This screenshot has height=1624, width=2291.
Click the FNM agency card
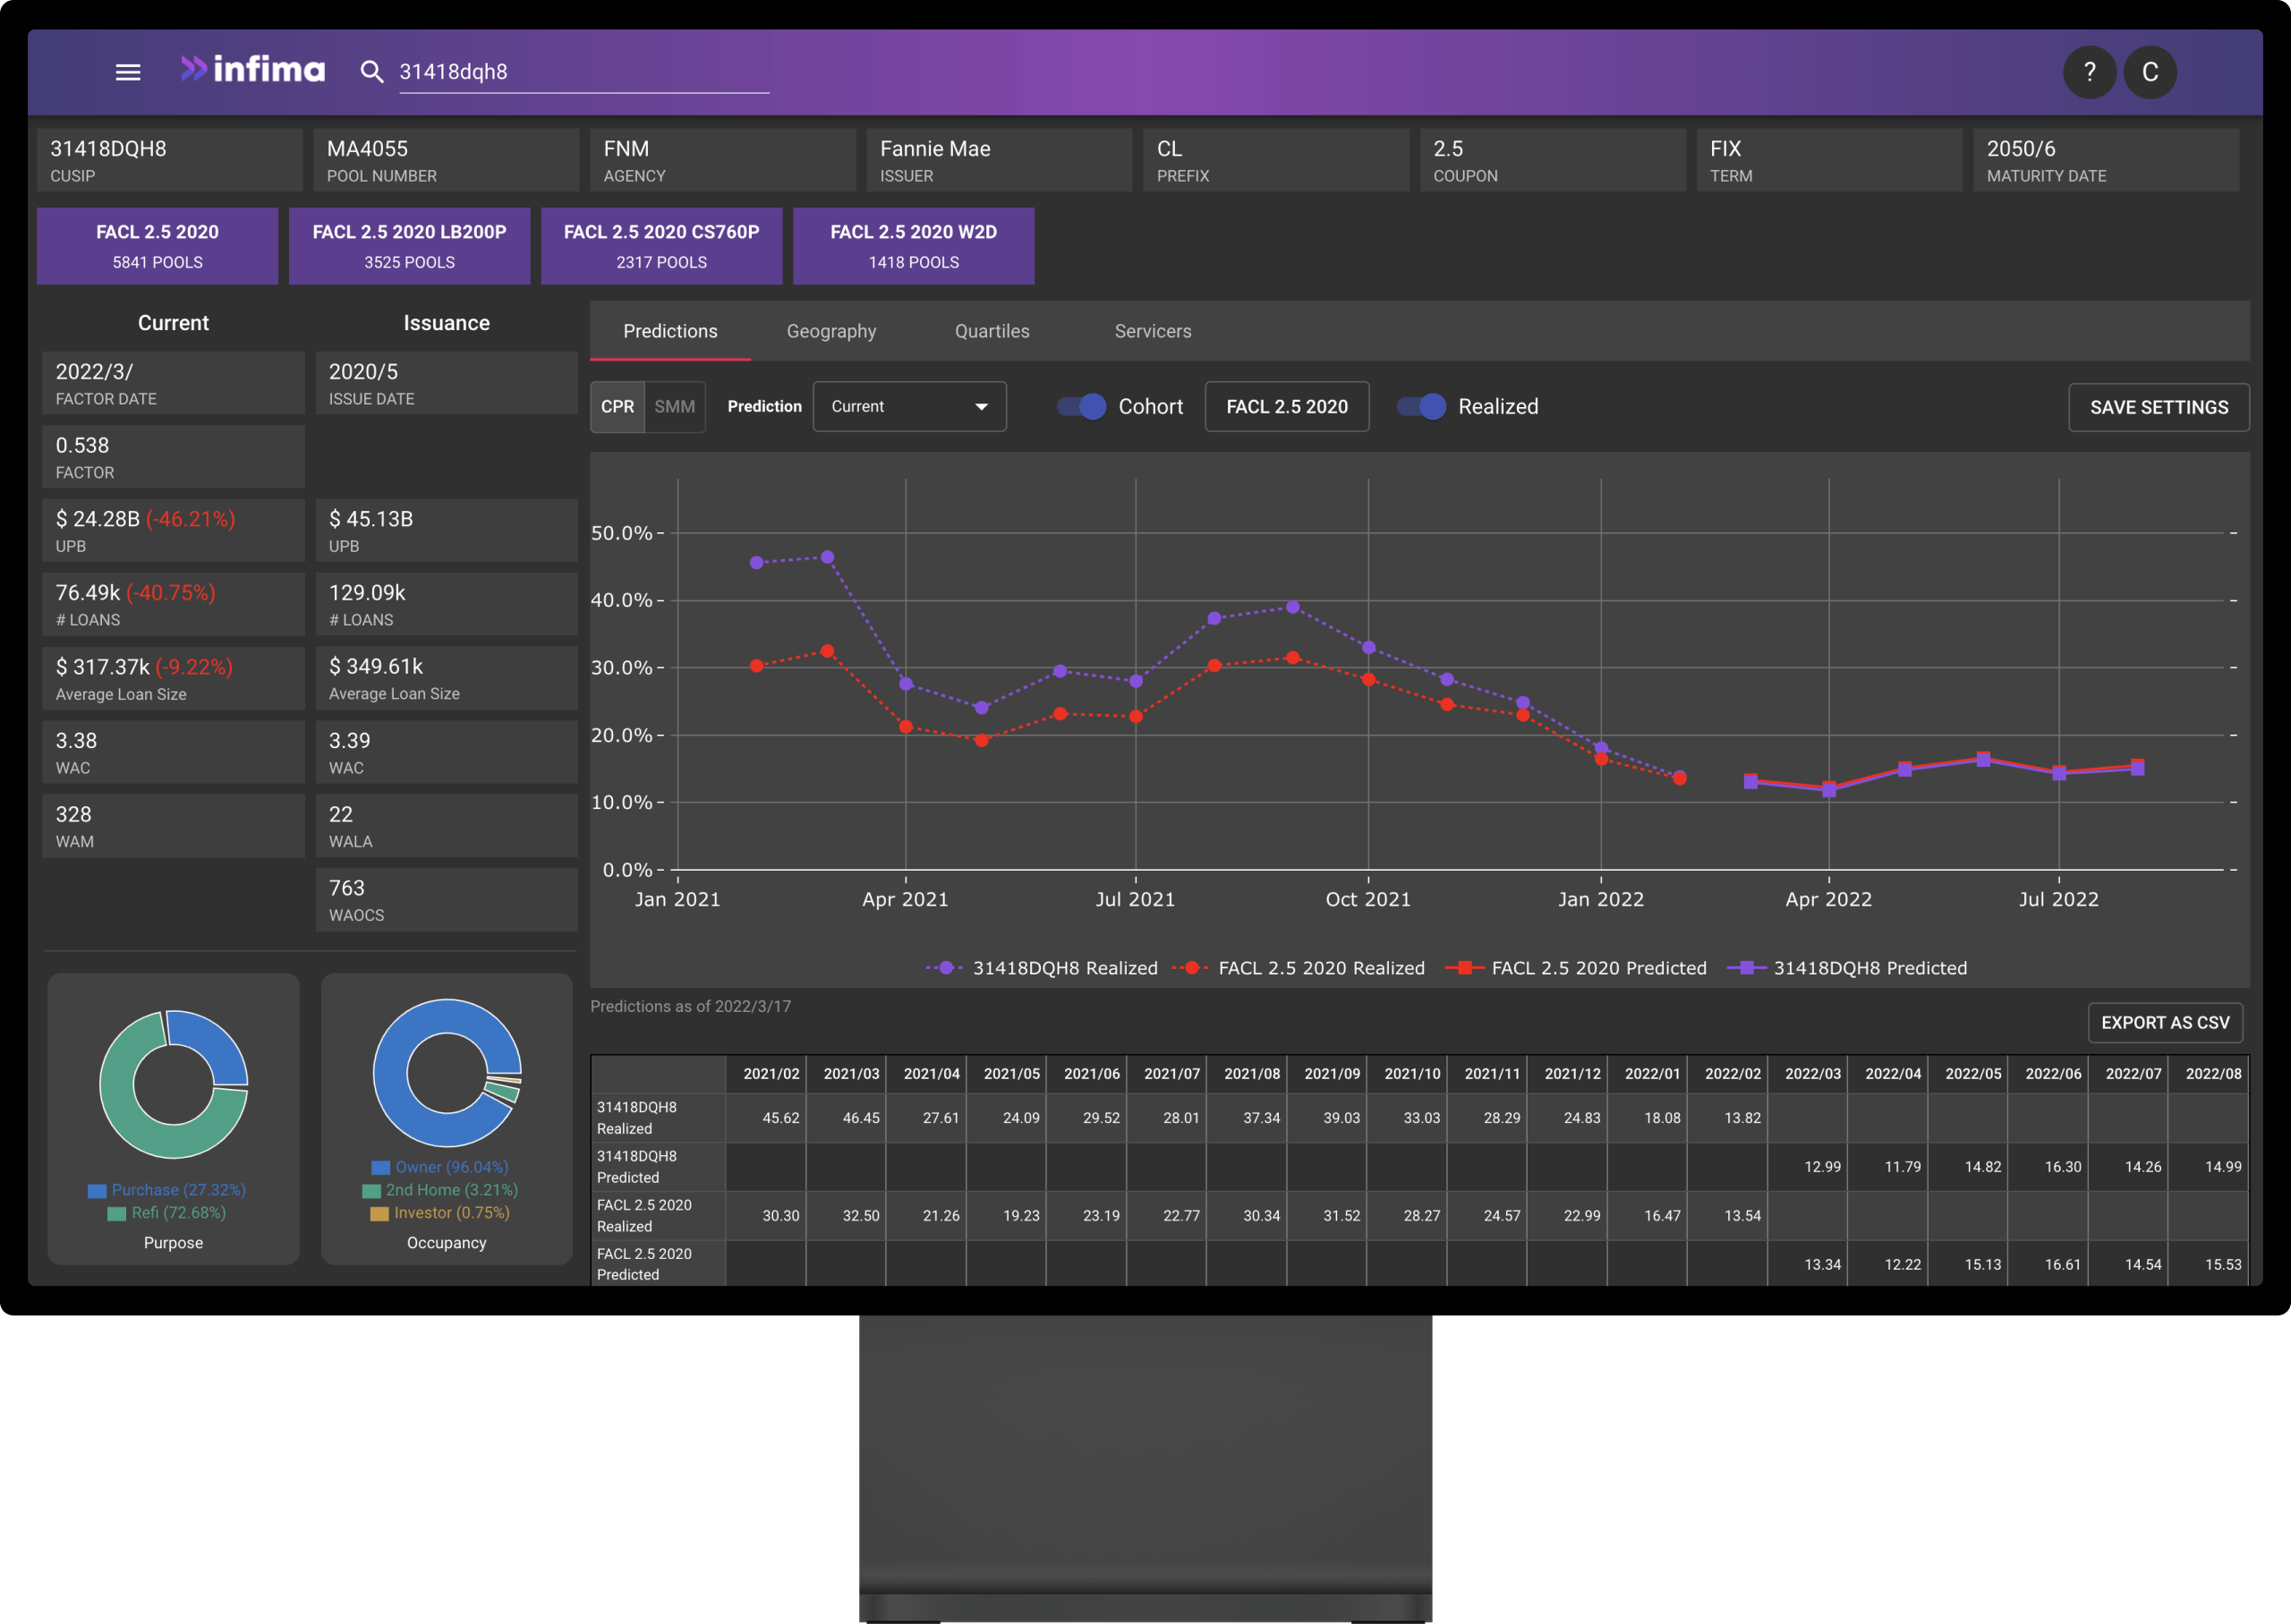pyautogui.click(x=723, y=160)
